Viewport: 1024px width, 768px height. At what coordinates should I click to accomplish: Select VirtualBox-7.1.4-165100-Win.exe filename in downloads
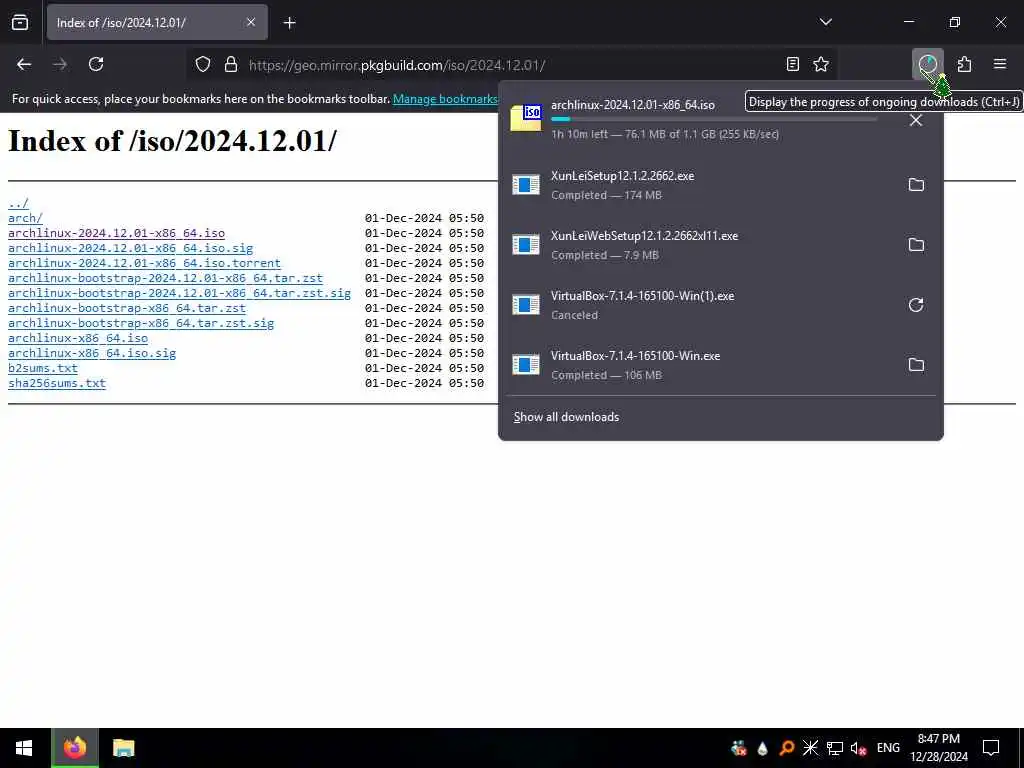[635, 356]
